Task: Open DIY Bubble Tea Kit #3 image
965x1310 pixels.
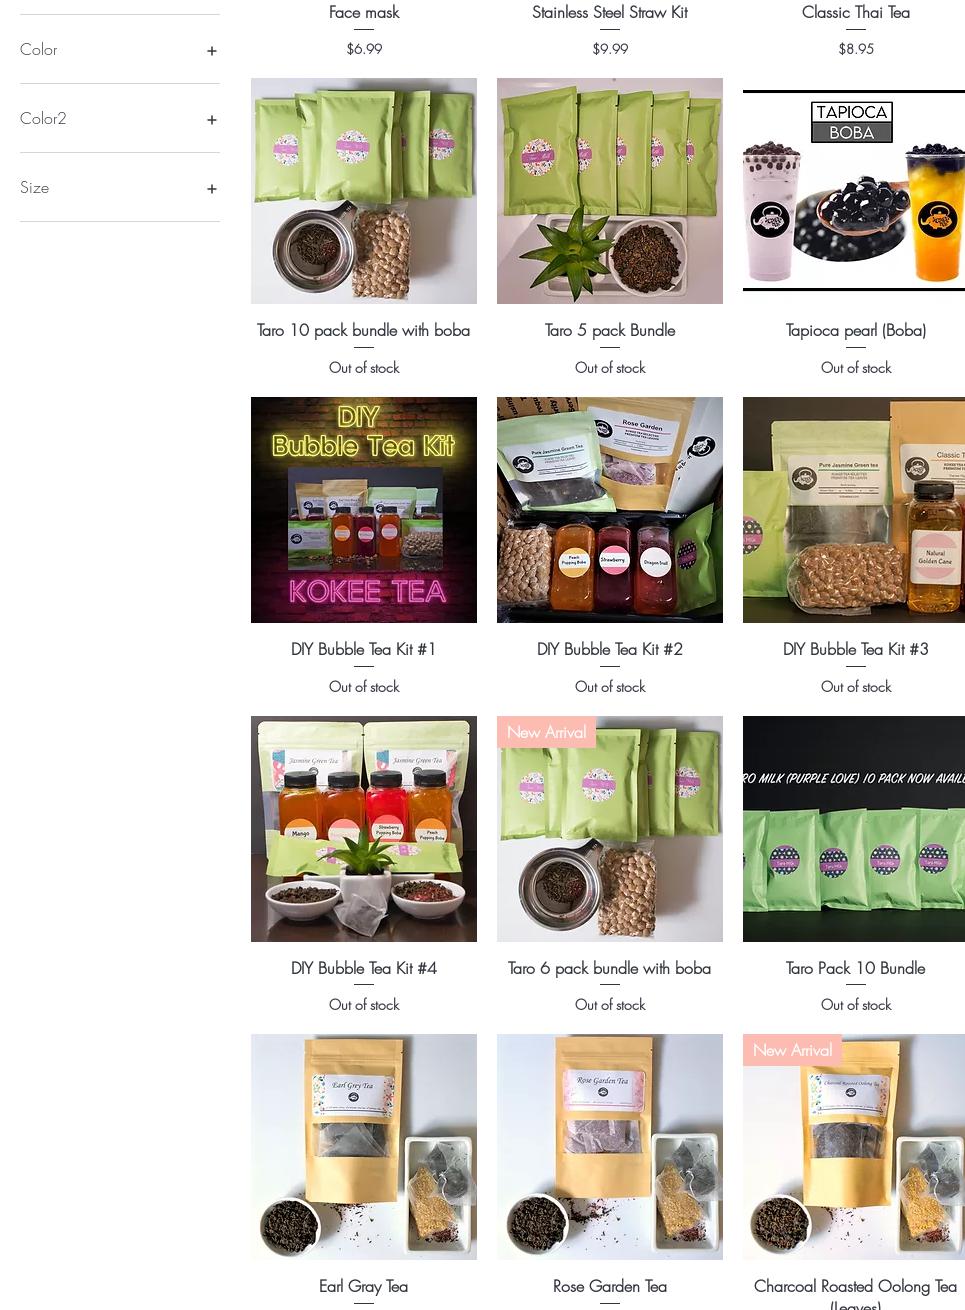Action: coord(854,510)
